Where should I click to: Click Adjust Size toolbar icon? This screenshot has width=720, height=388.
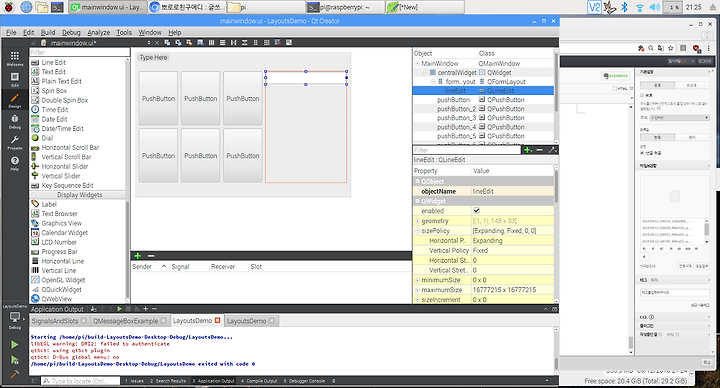(x=289, y=43)
